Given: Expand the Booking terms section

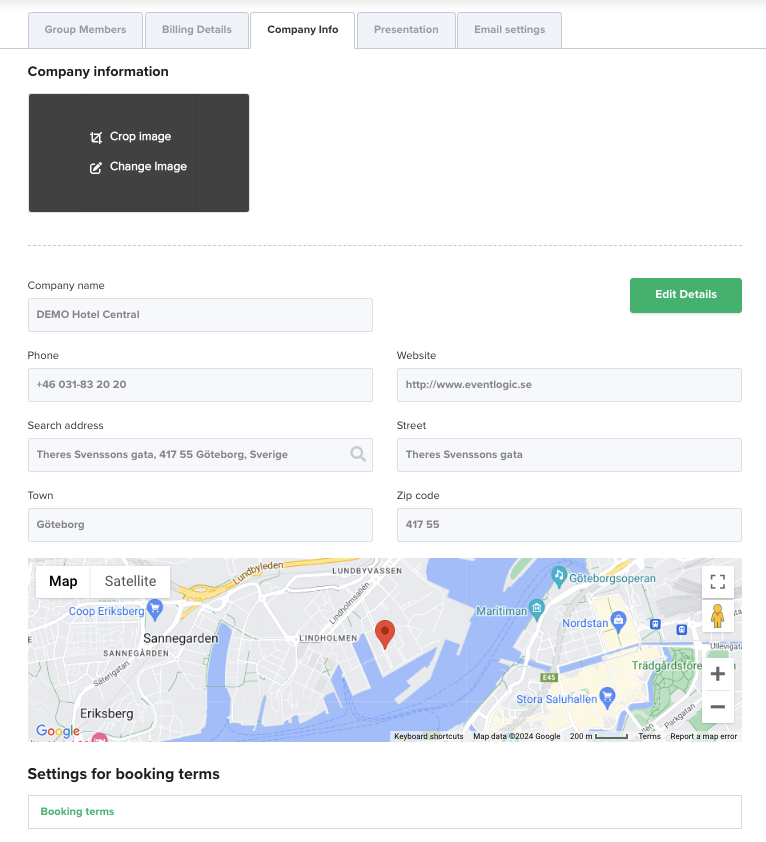Looking at the screenshot, I should click(385, 811).
